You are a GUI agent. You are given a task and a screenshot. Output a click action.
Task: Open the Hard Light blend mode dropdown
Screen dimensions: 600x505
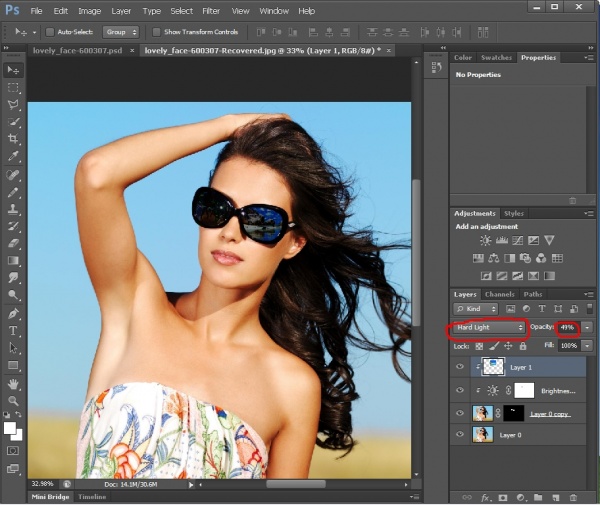tap(490, 327)
